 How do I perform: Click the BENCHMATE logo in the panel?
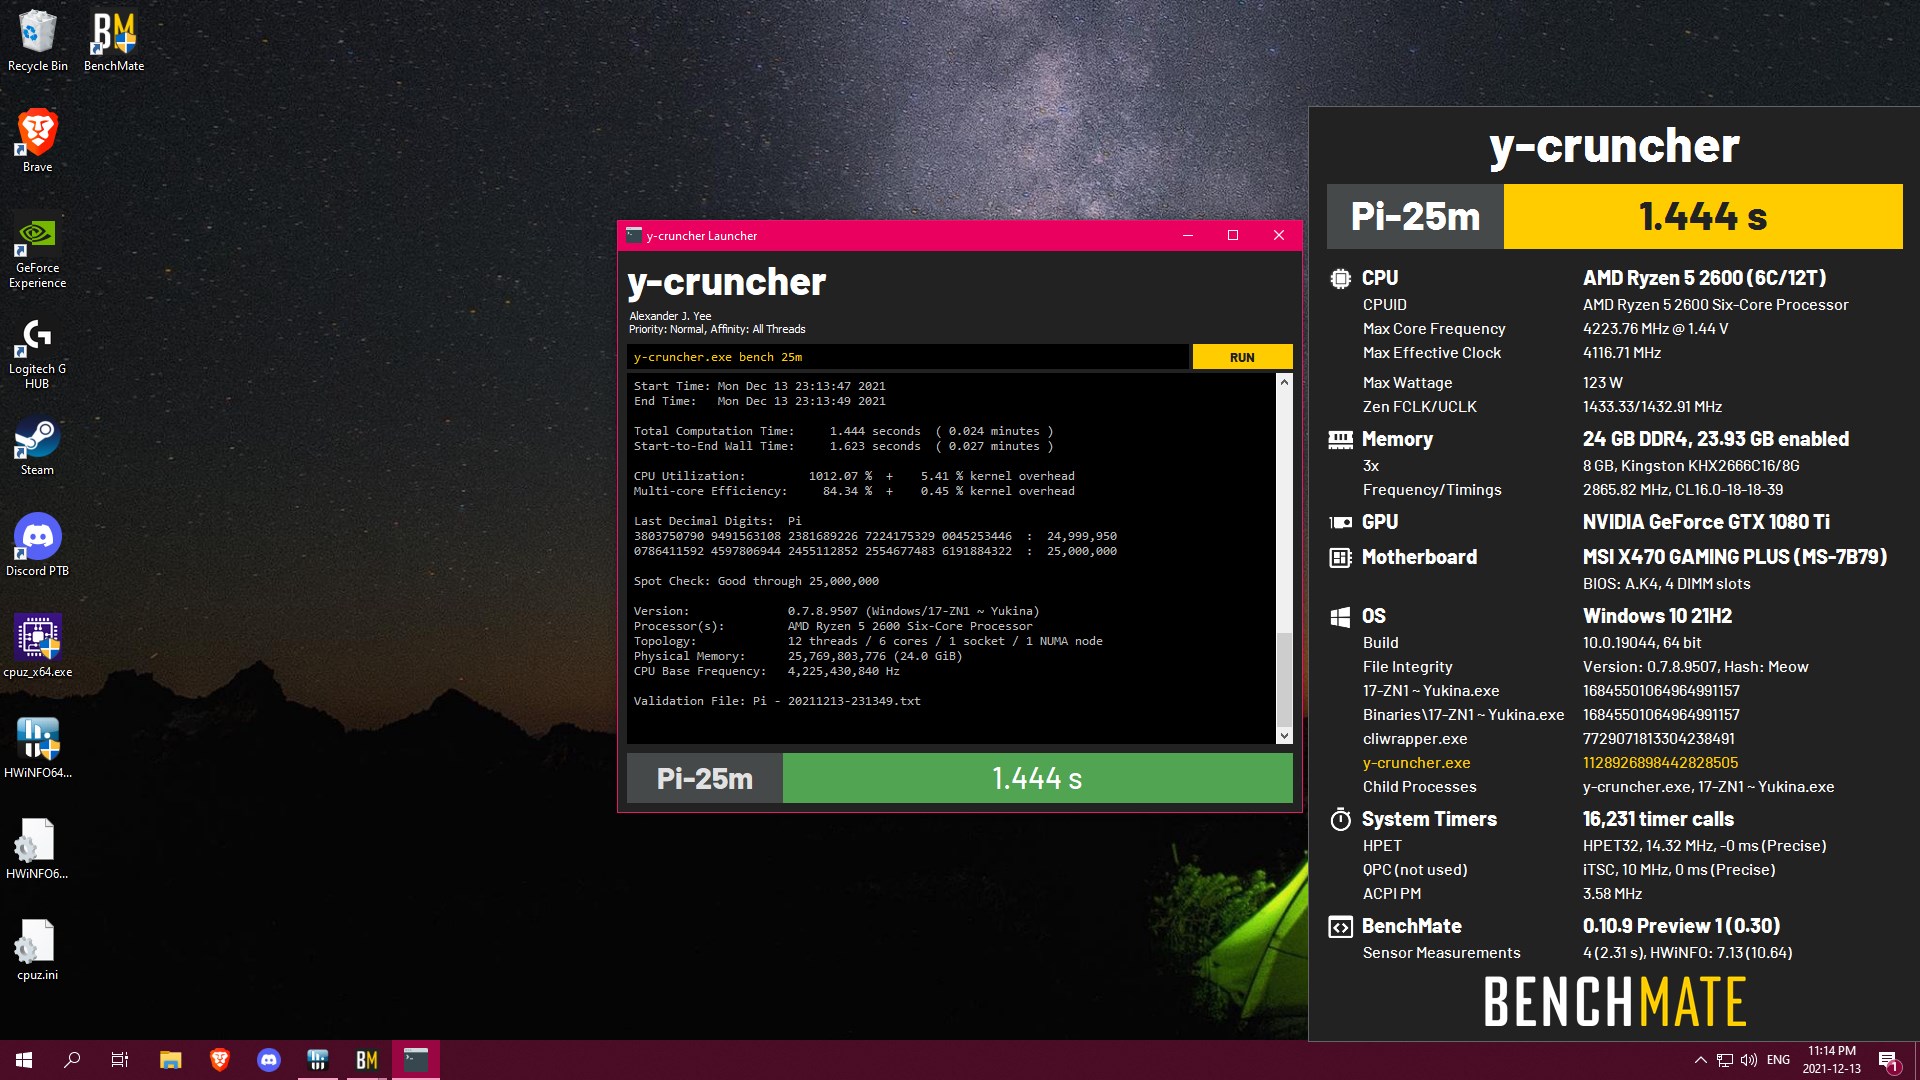click(1615, 1002)
